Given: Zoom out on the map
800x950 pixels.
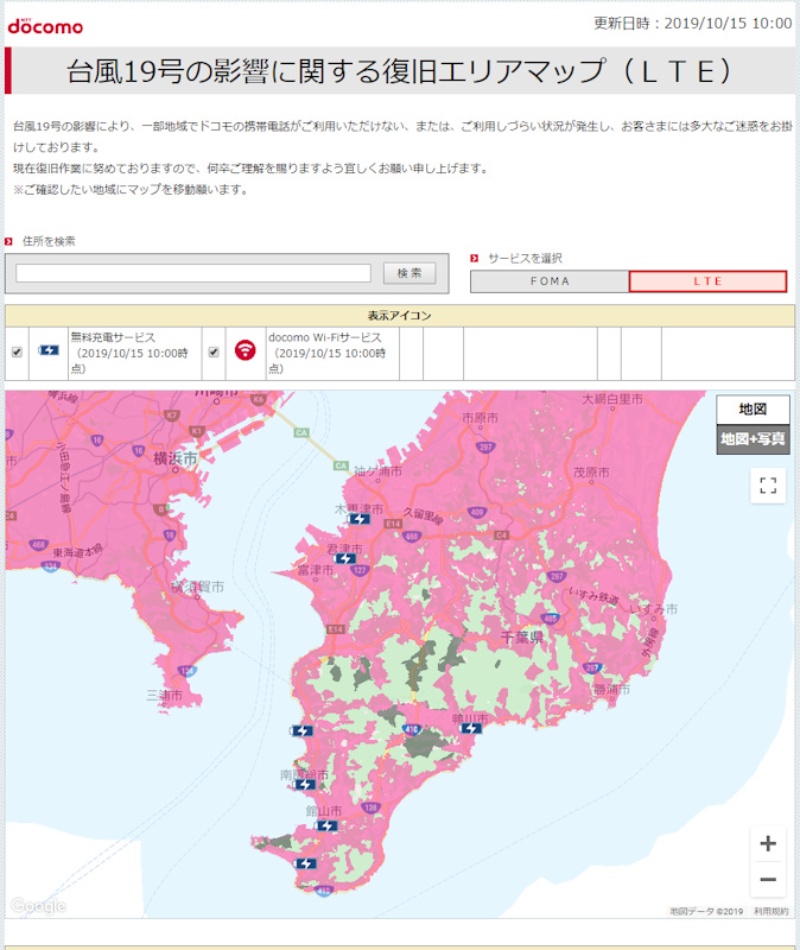Looking at the screenshot, I should (x=767, y=879).
